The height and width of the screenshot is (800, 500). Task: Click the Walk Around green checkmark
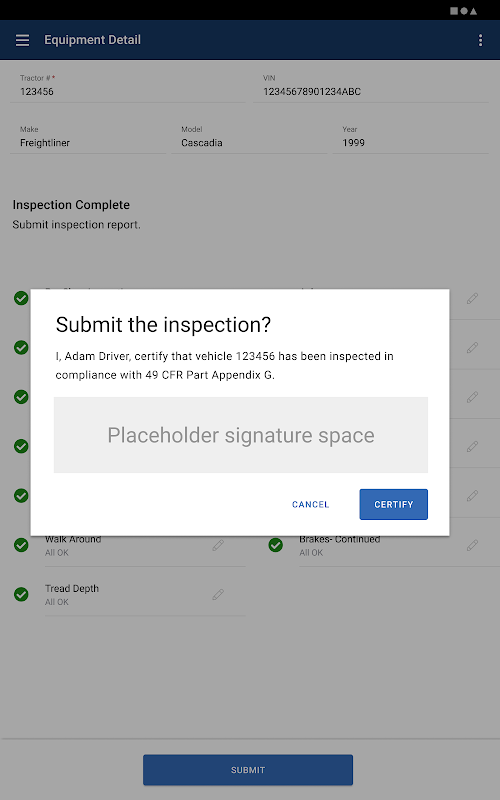[x=21, y=545]
